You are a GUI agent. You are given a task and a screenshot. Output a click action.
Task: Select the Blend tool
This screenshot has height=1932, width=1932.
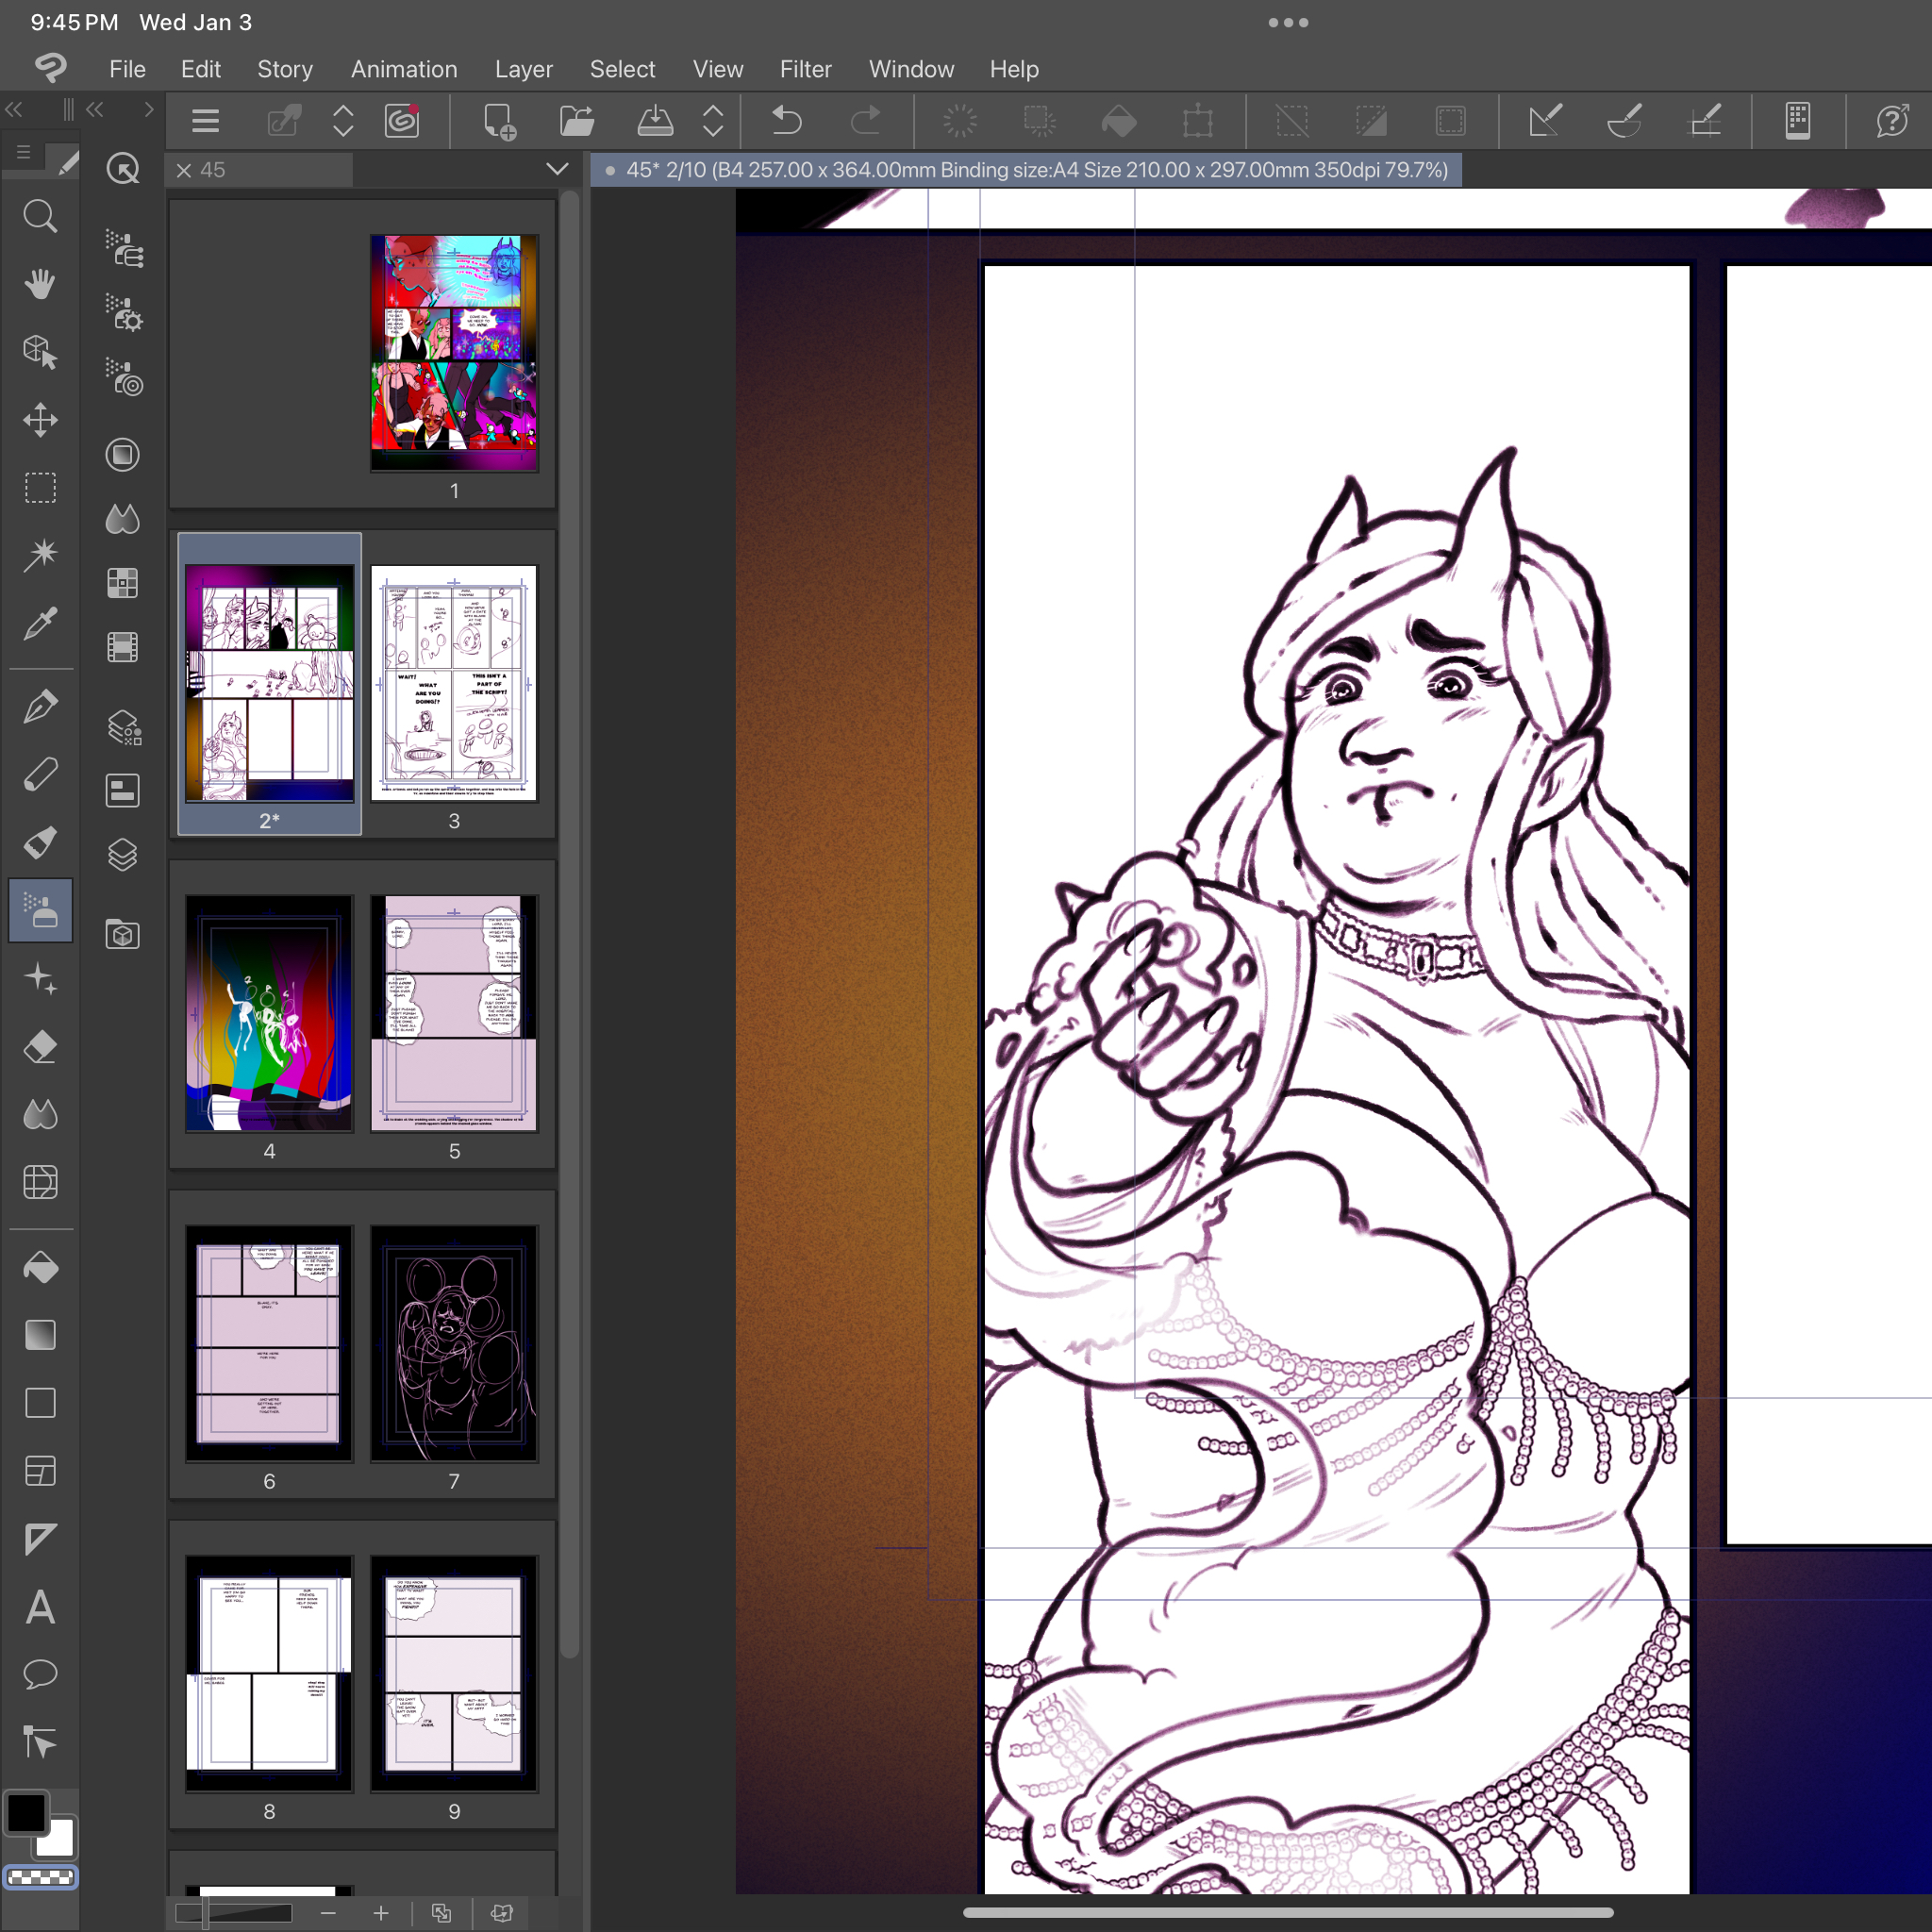pyautogui.click(x=40, y=1114)
